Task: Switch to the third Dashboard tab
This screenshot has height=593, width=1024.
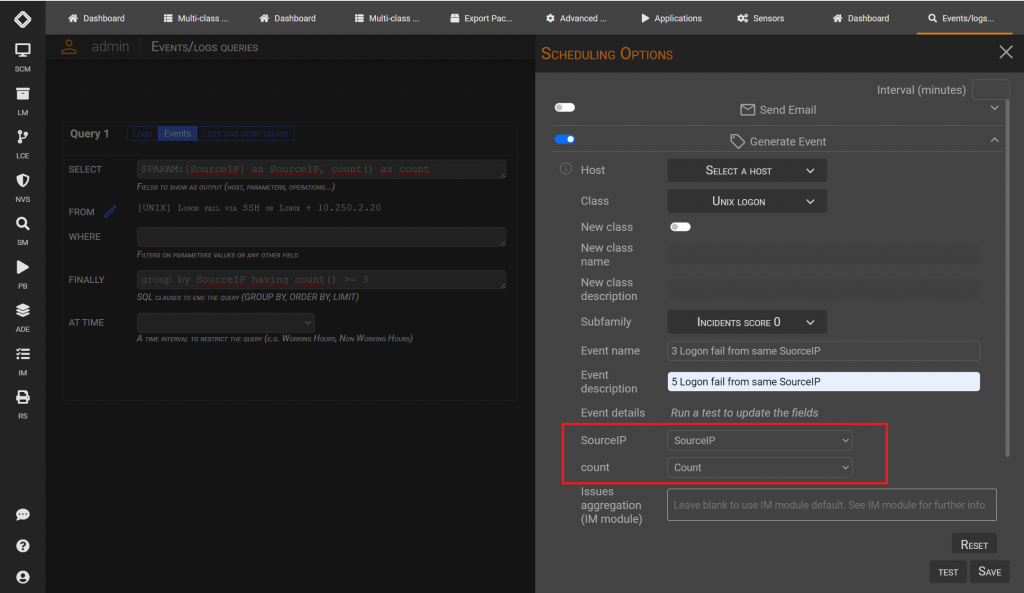Action: 861,18
